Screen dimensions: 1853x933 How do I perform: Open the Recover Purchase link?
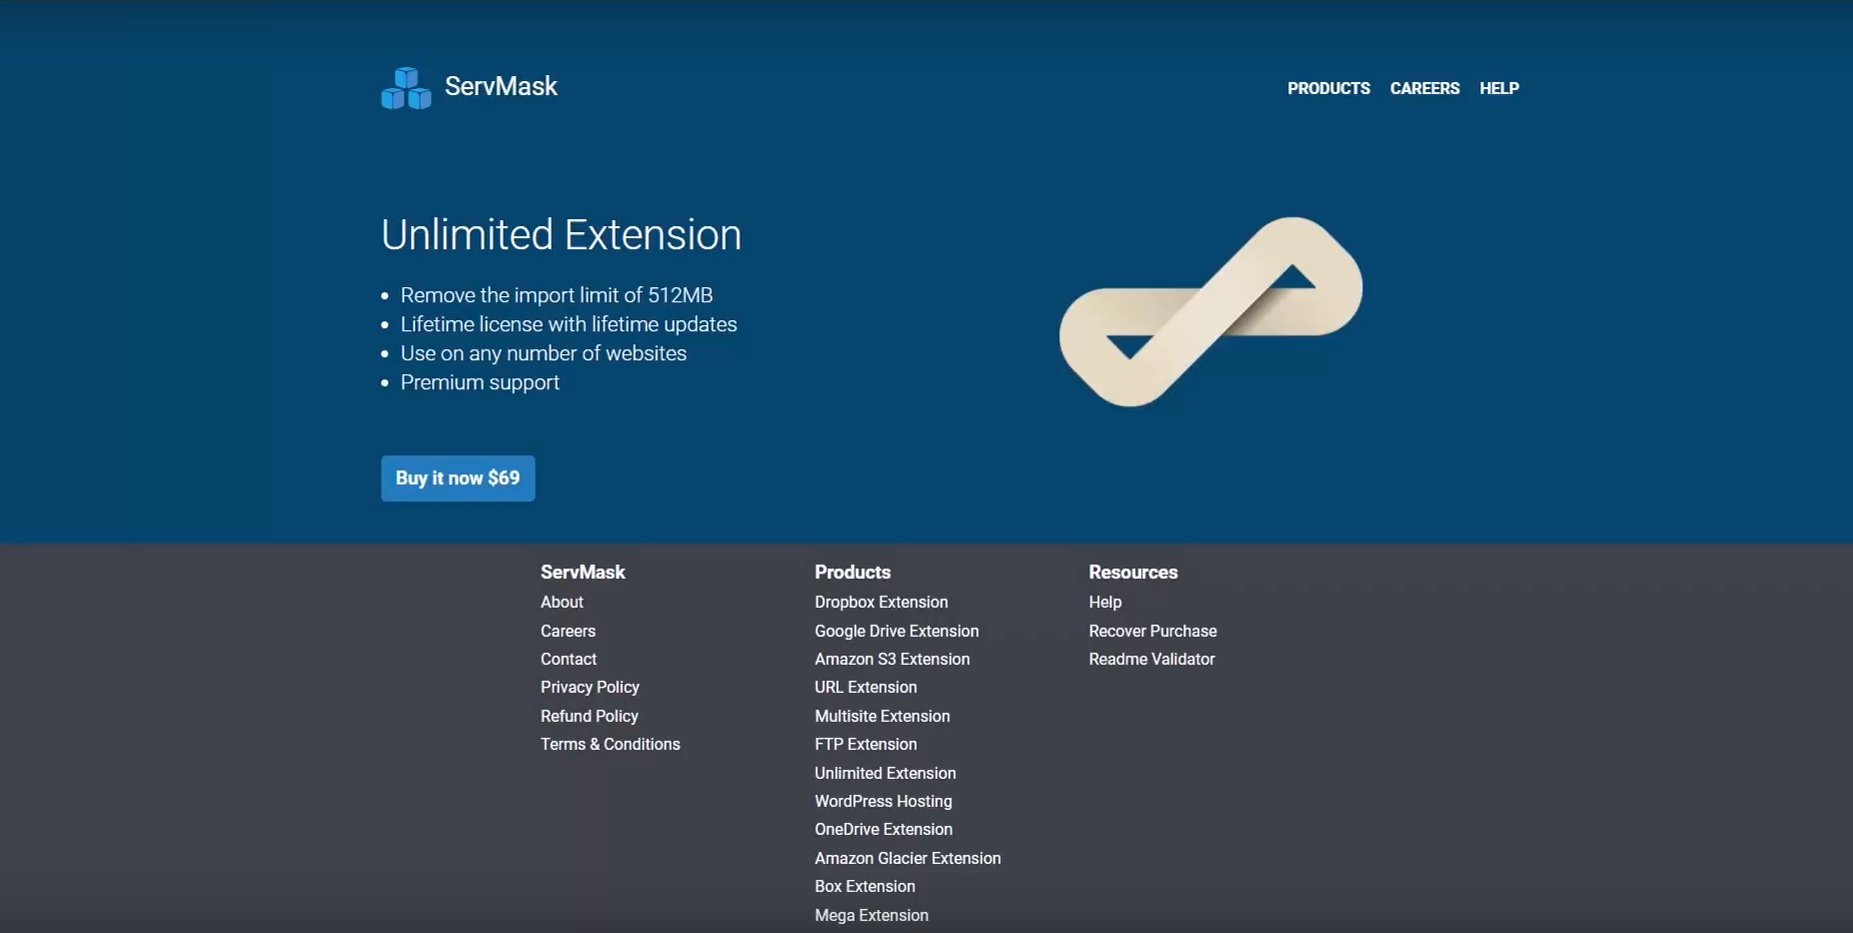tap(1153, 631)
